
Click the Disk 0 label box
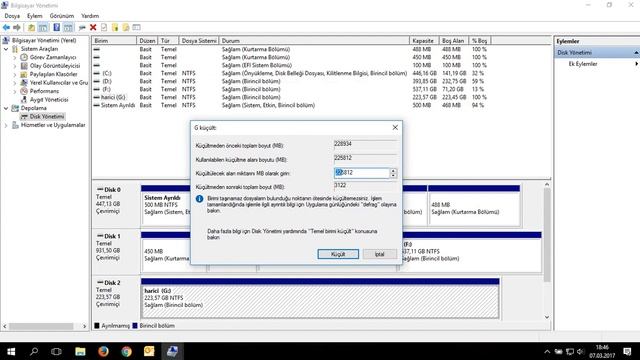[x=116, y=205]
